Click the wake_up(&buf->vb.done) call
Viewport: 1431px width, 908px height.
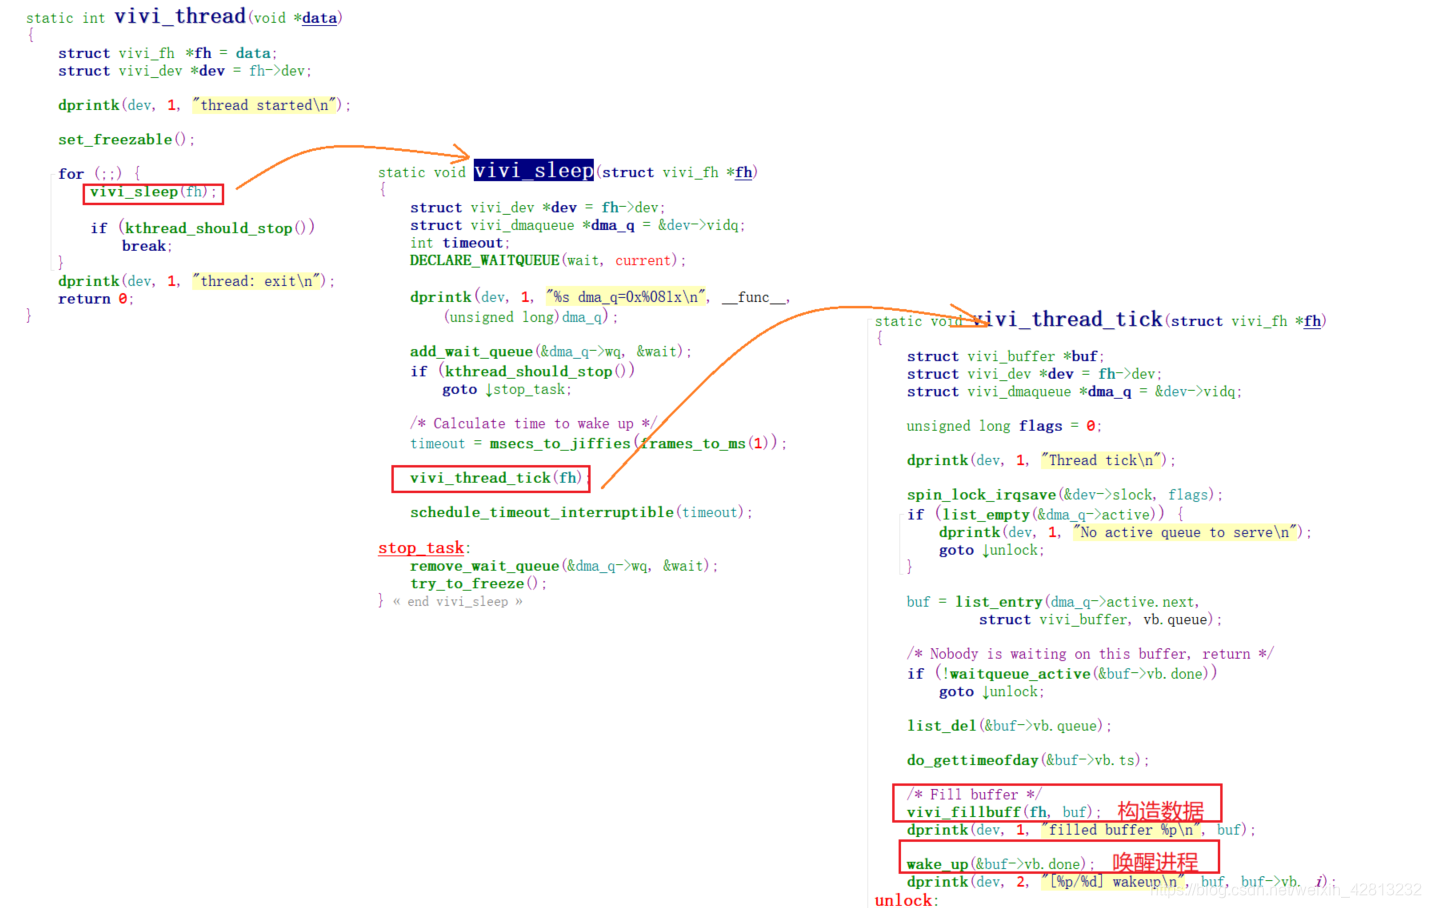pos(1000,864)
